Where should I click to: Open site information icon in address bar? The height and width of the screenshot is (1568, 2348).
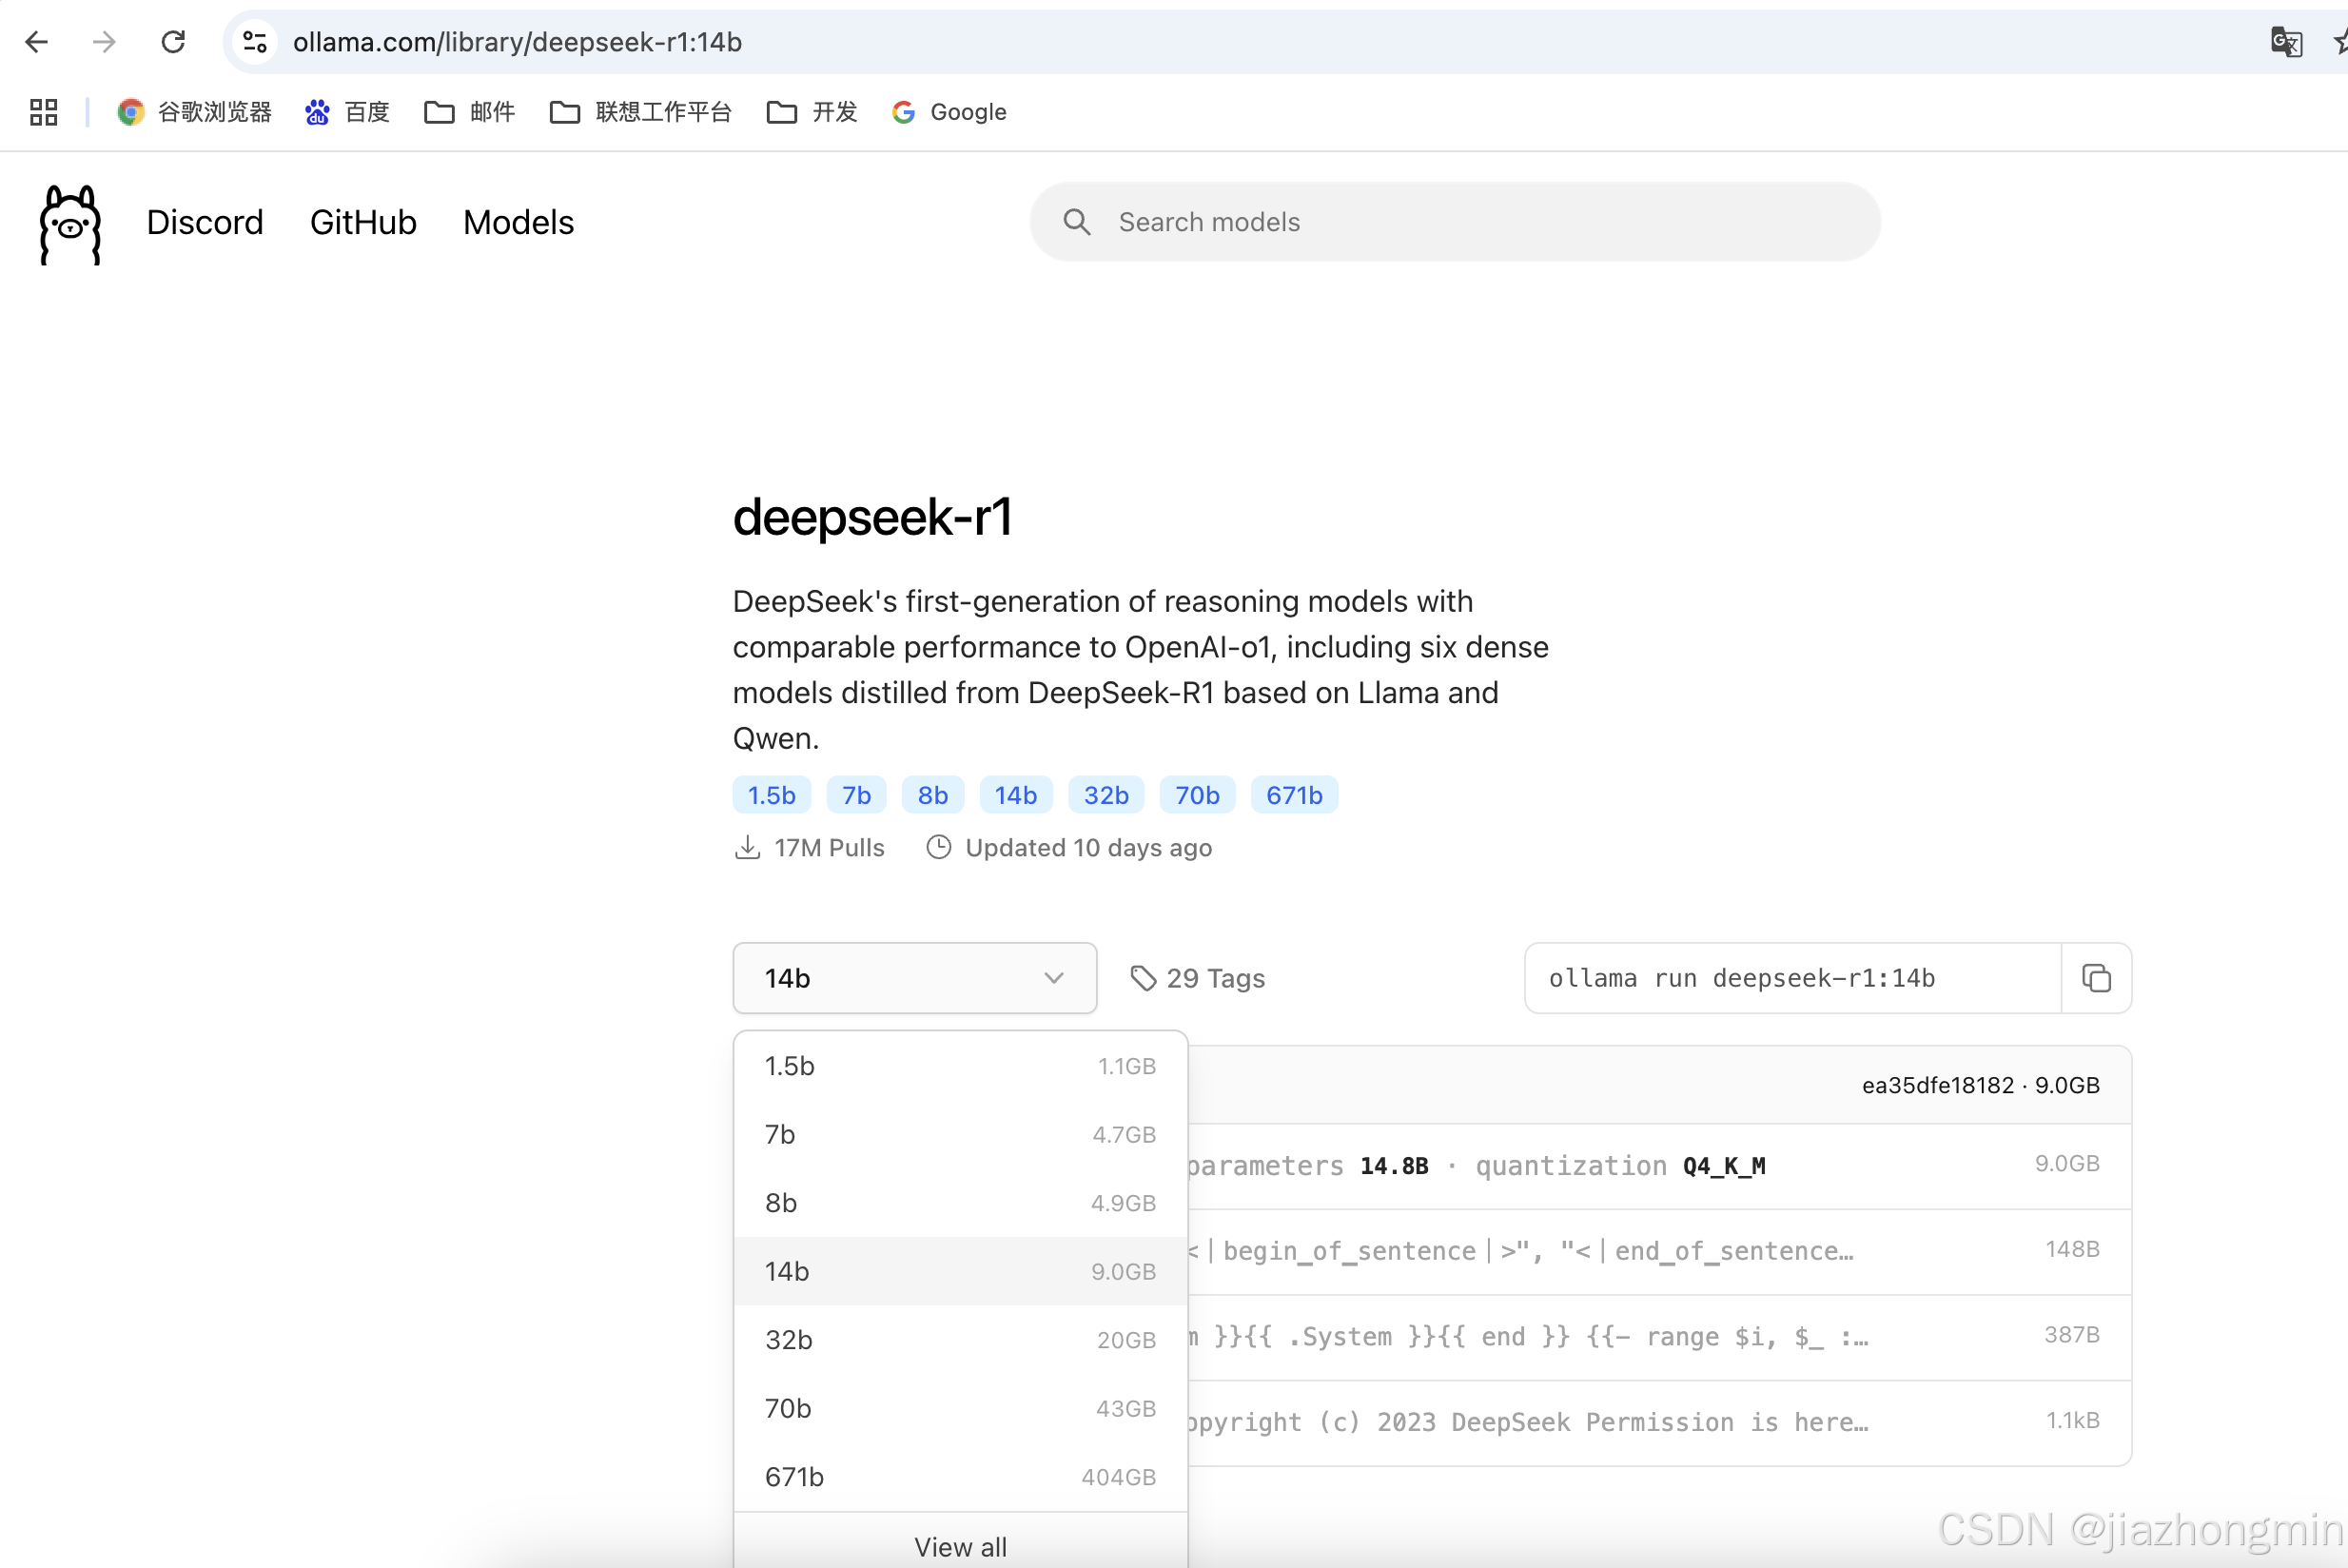click(x=255, y=42)
